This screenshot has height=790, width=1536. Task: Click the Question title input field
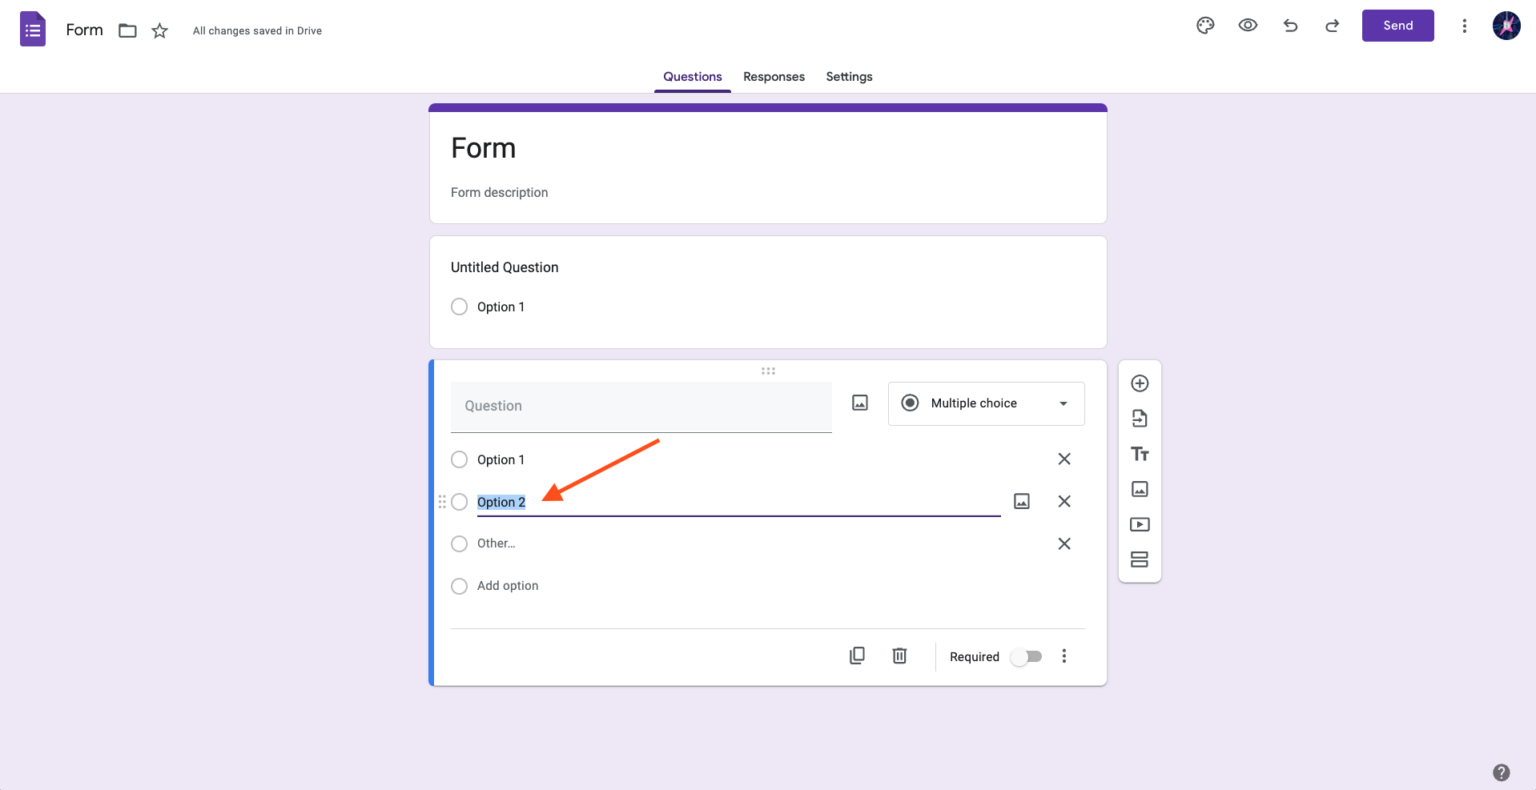tap(640, 406)
